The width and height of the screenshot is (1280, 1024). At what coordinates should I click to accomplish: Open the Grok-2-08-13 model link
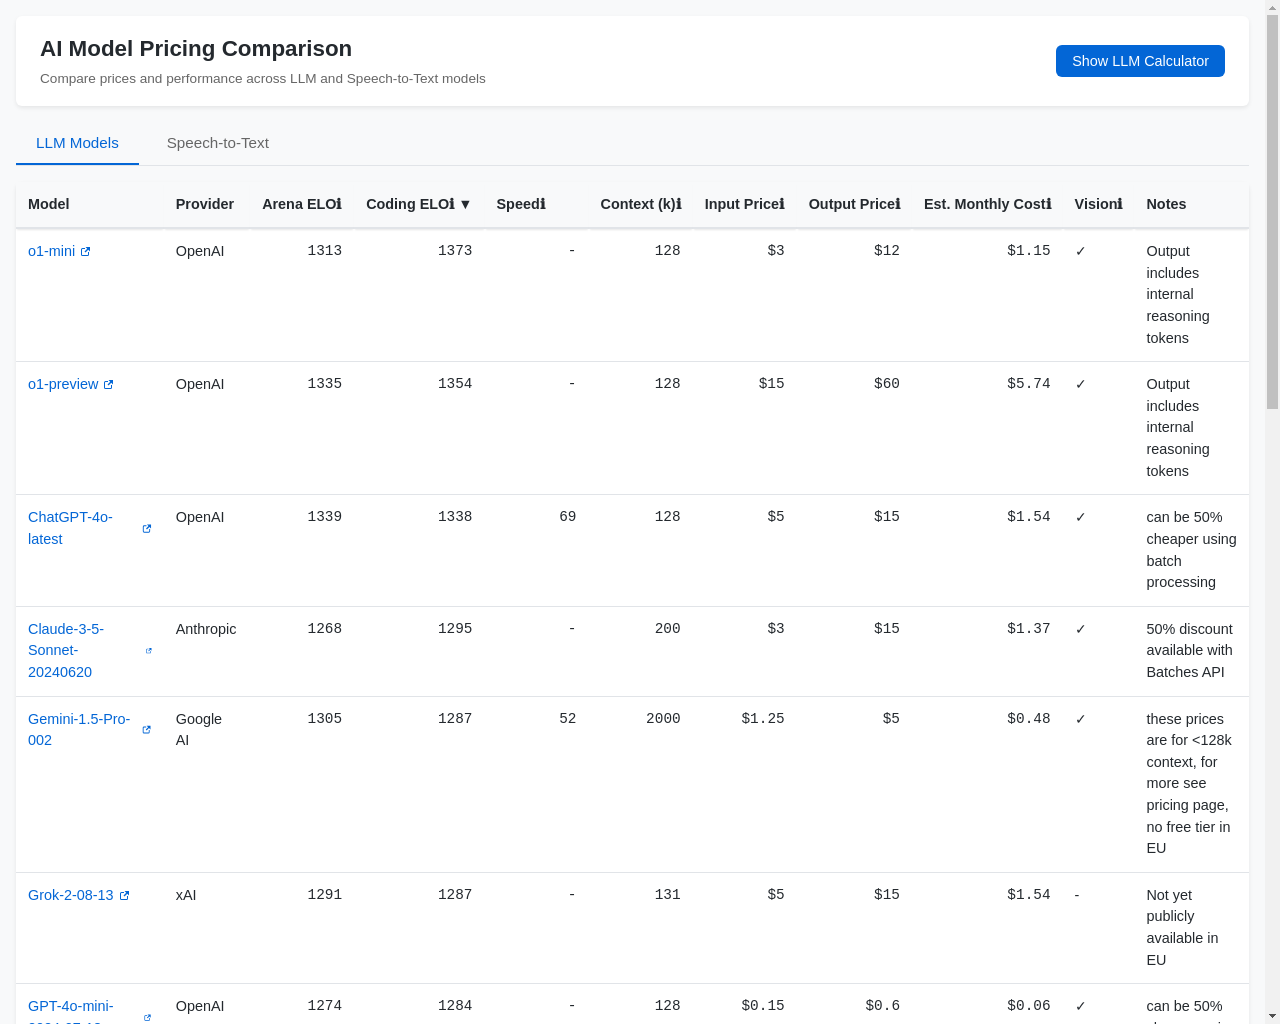tap(71, 895)
